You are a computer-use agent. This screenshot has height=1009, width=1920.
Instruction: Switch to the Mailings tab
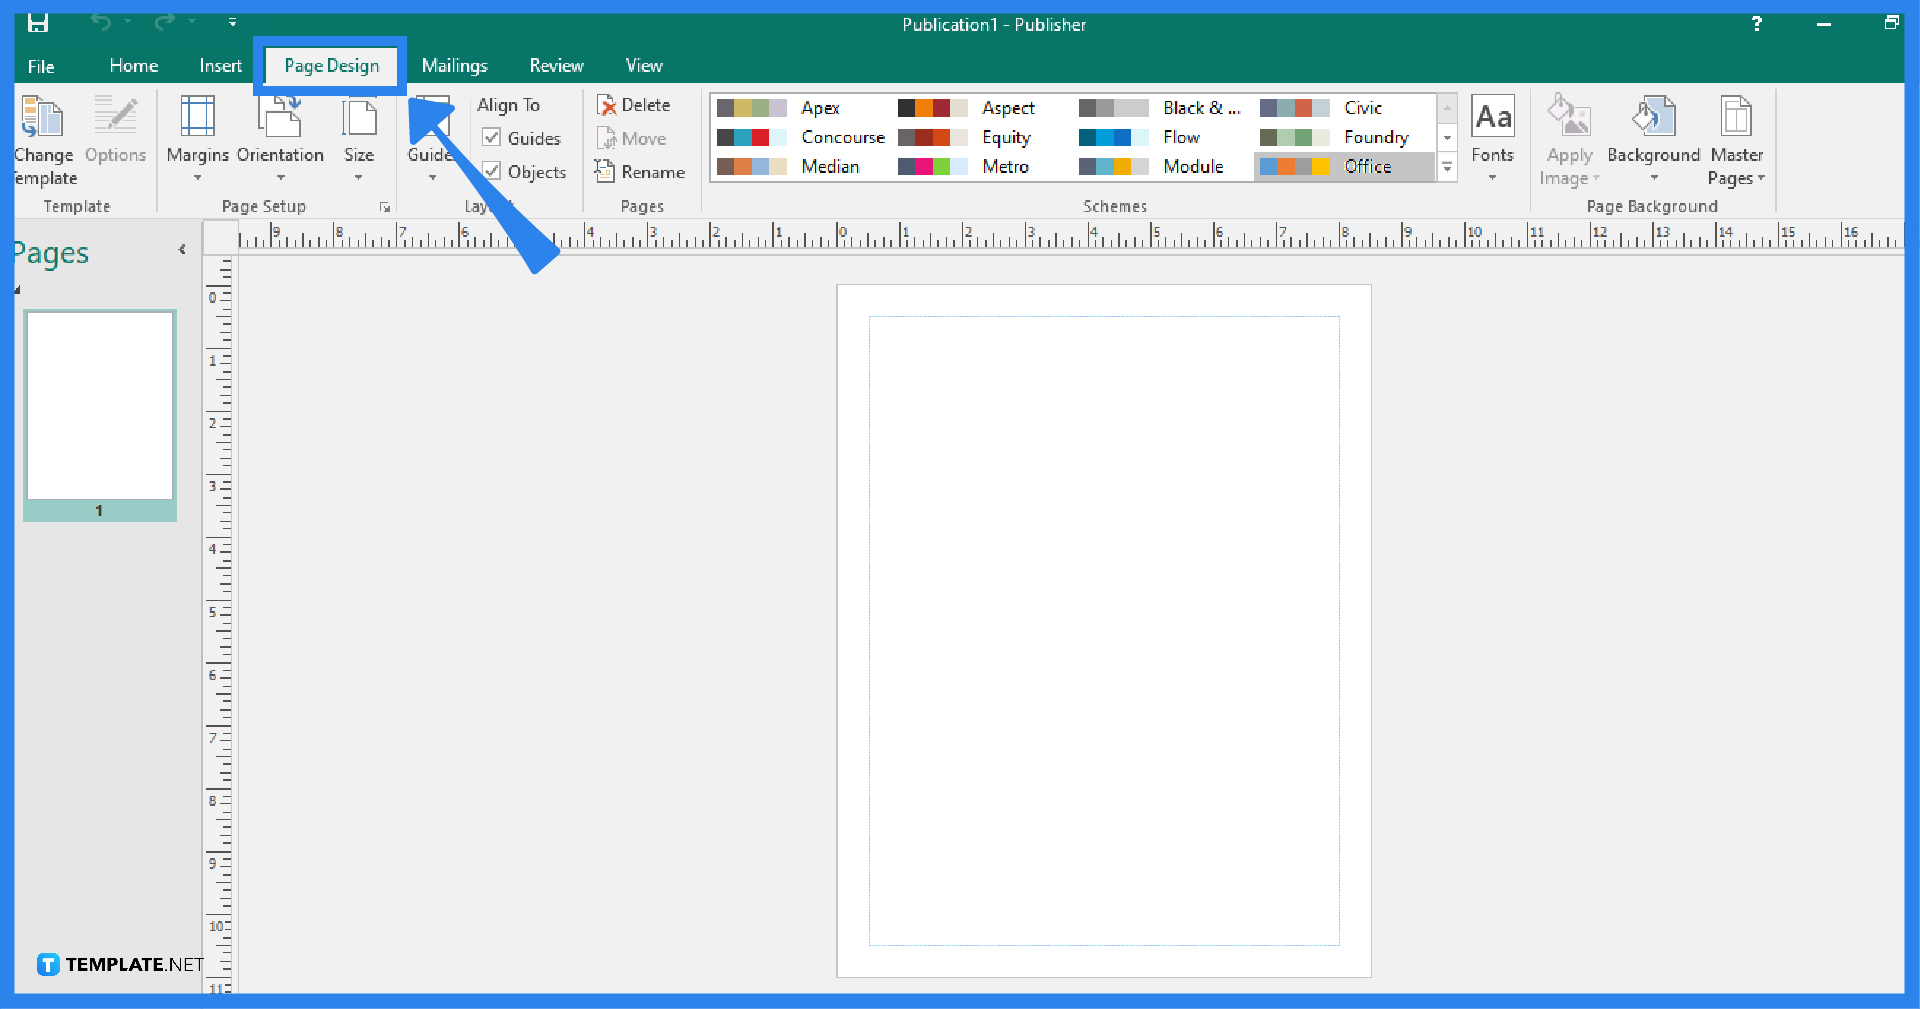(x=455, y=65)
